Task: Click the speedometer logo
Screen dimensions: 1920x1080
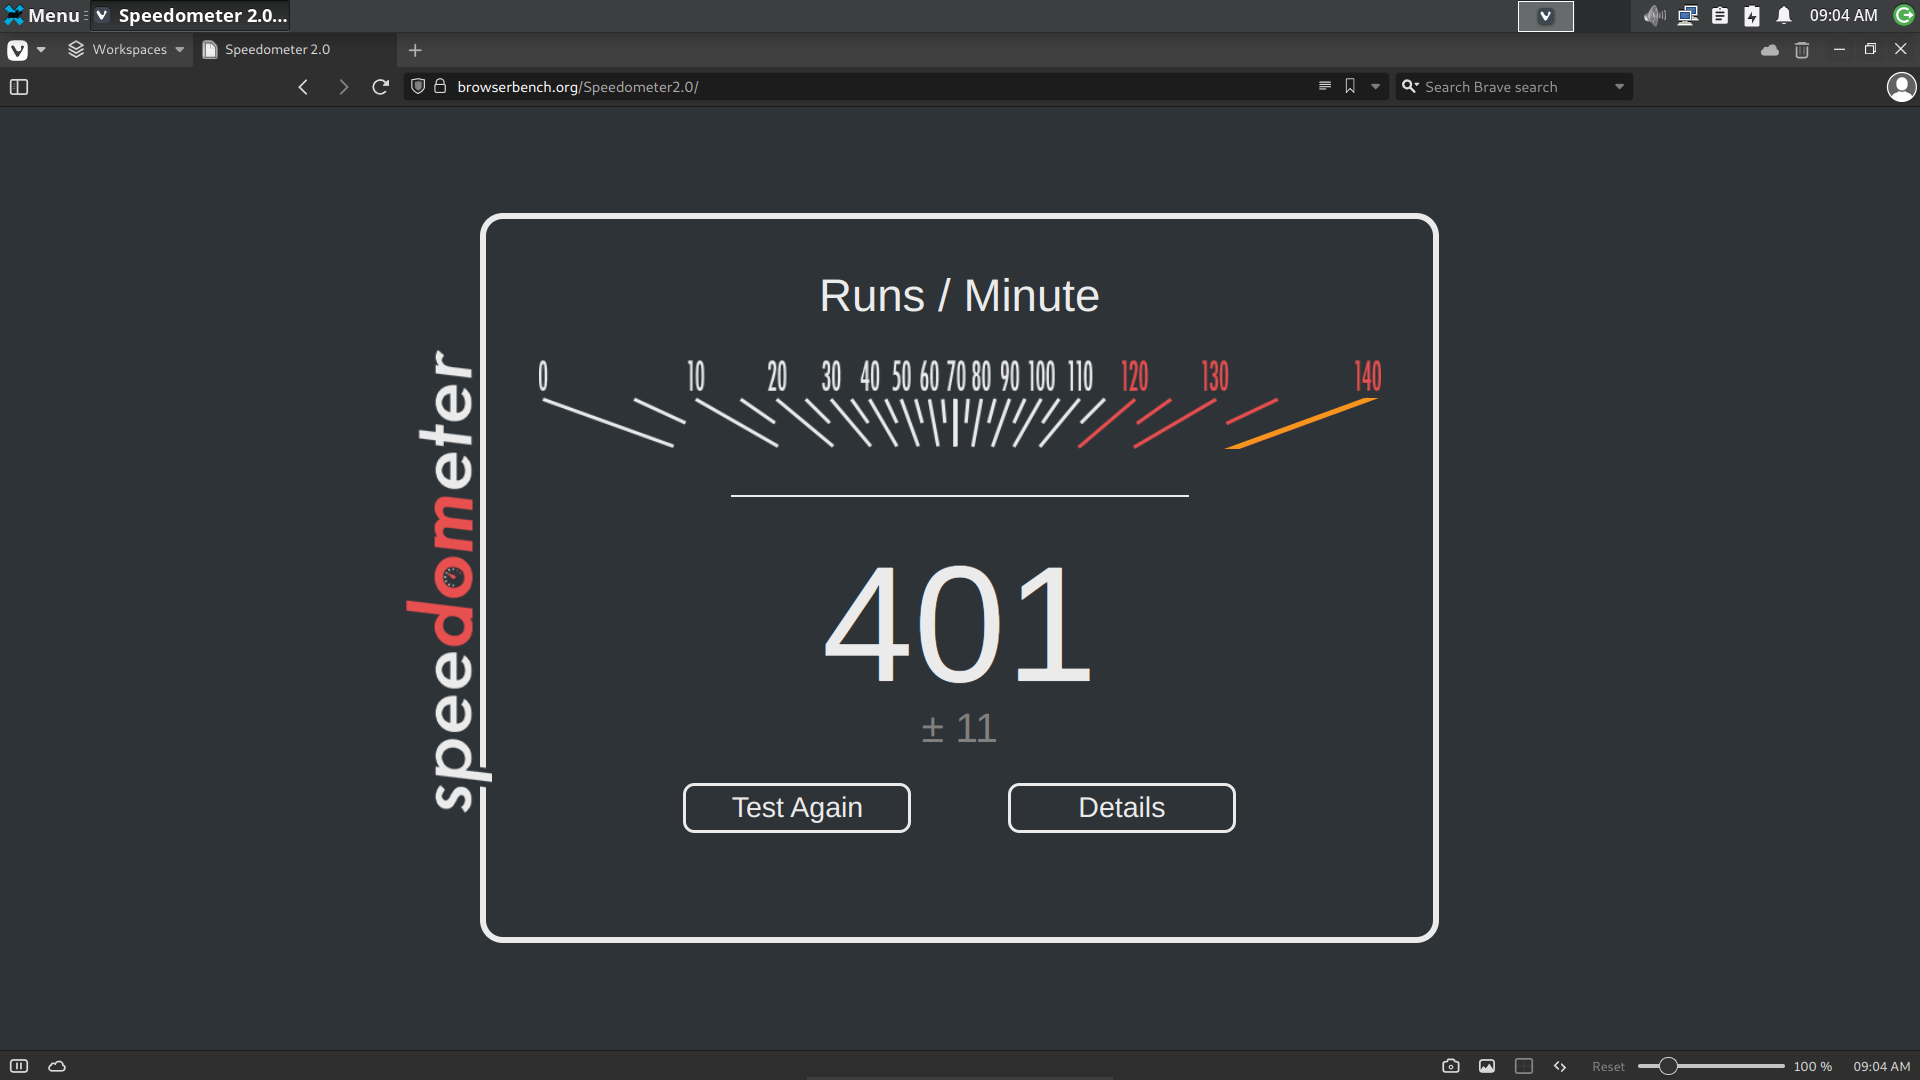Action: click(448, 580)
